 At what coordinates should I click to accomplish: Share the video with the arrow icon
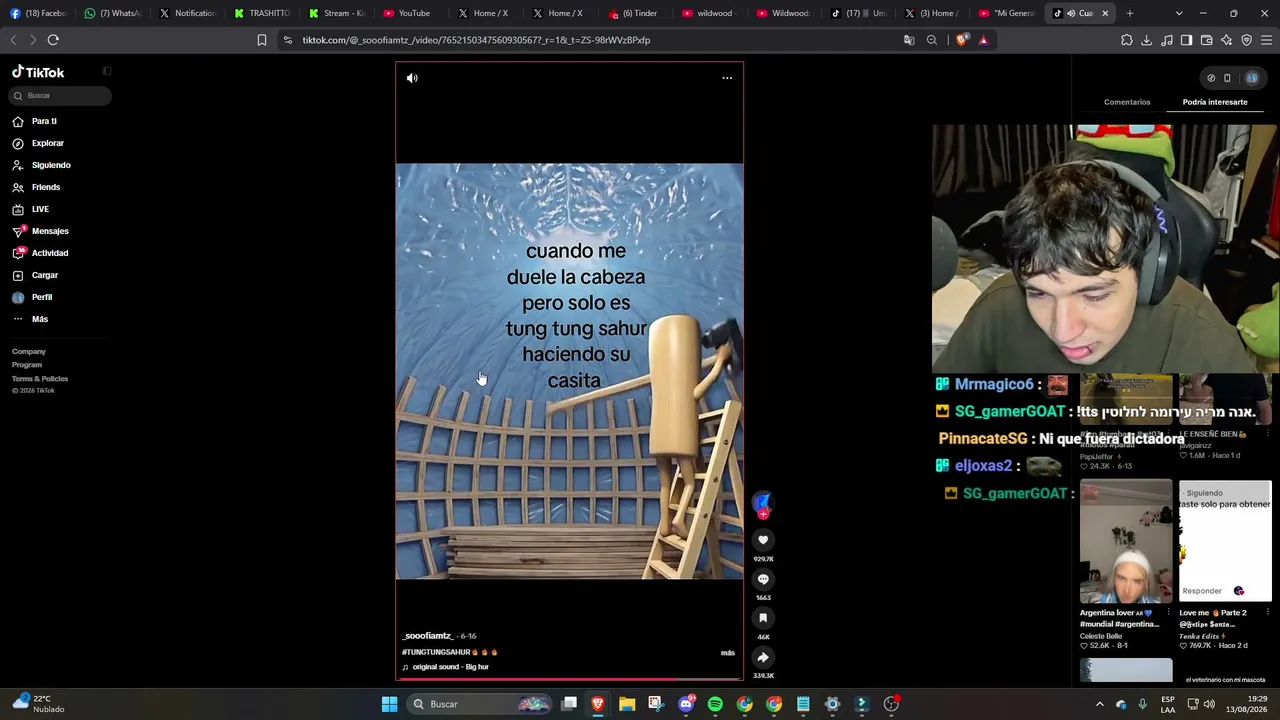point(763,657)
